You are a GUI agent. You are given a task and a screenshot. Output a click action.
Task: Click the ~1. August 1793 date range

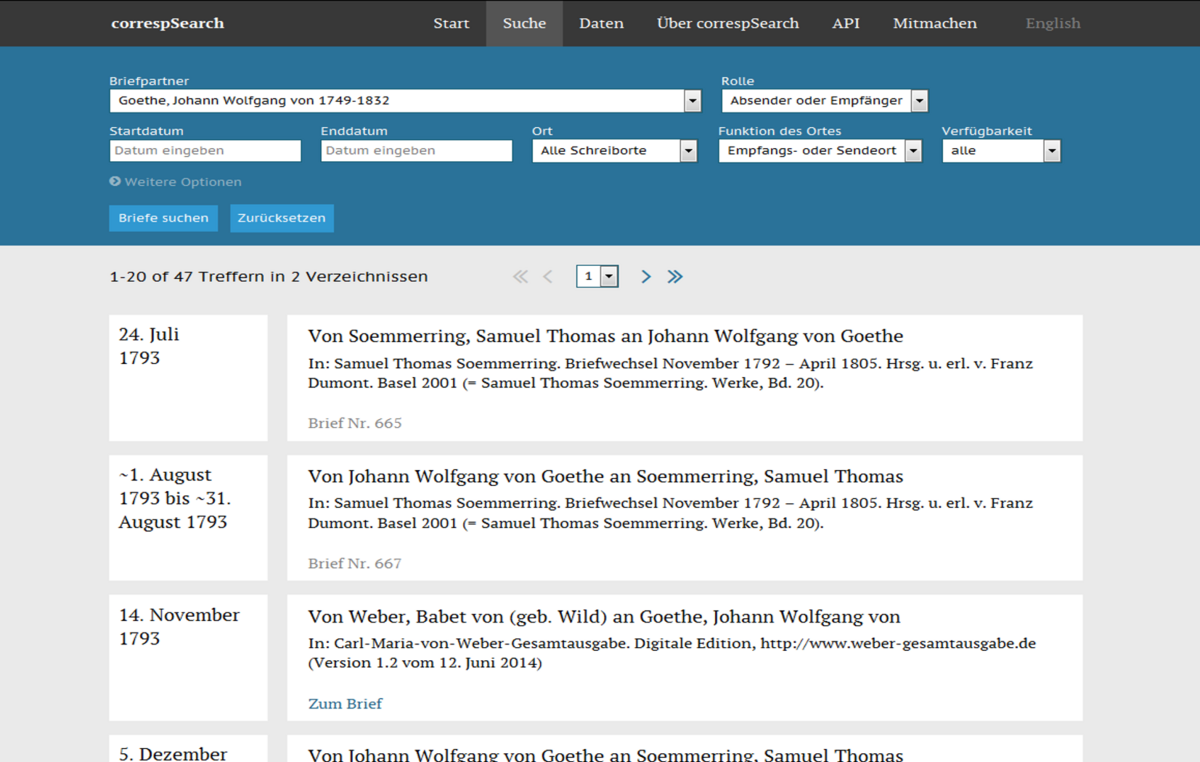click(176, 498)
